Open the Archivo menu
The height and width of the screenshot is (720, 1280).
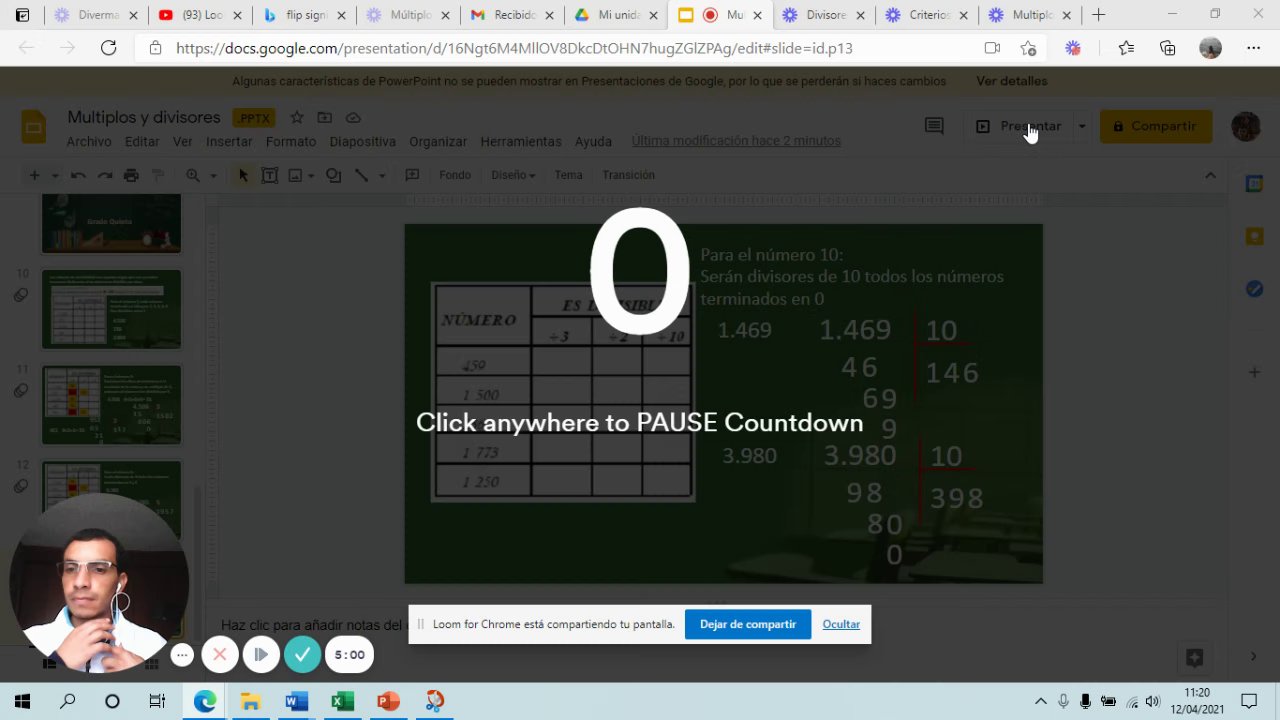[x=89, y=142]
